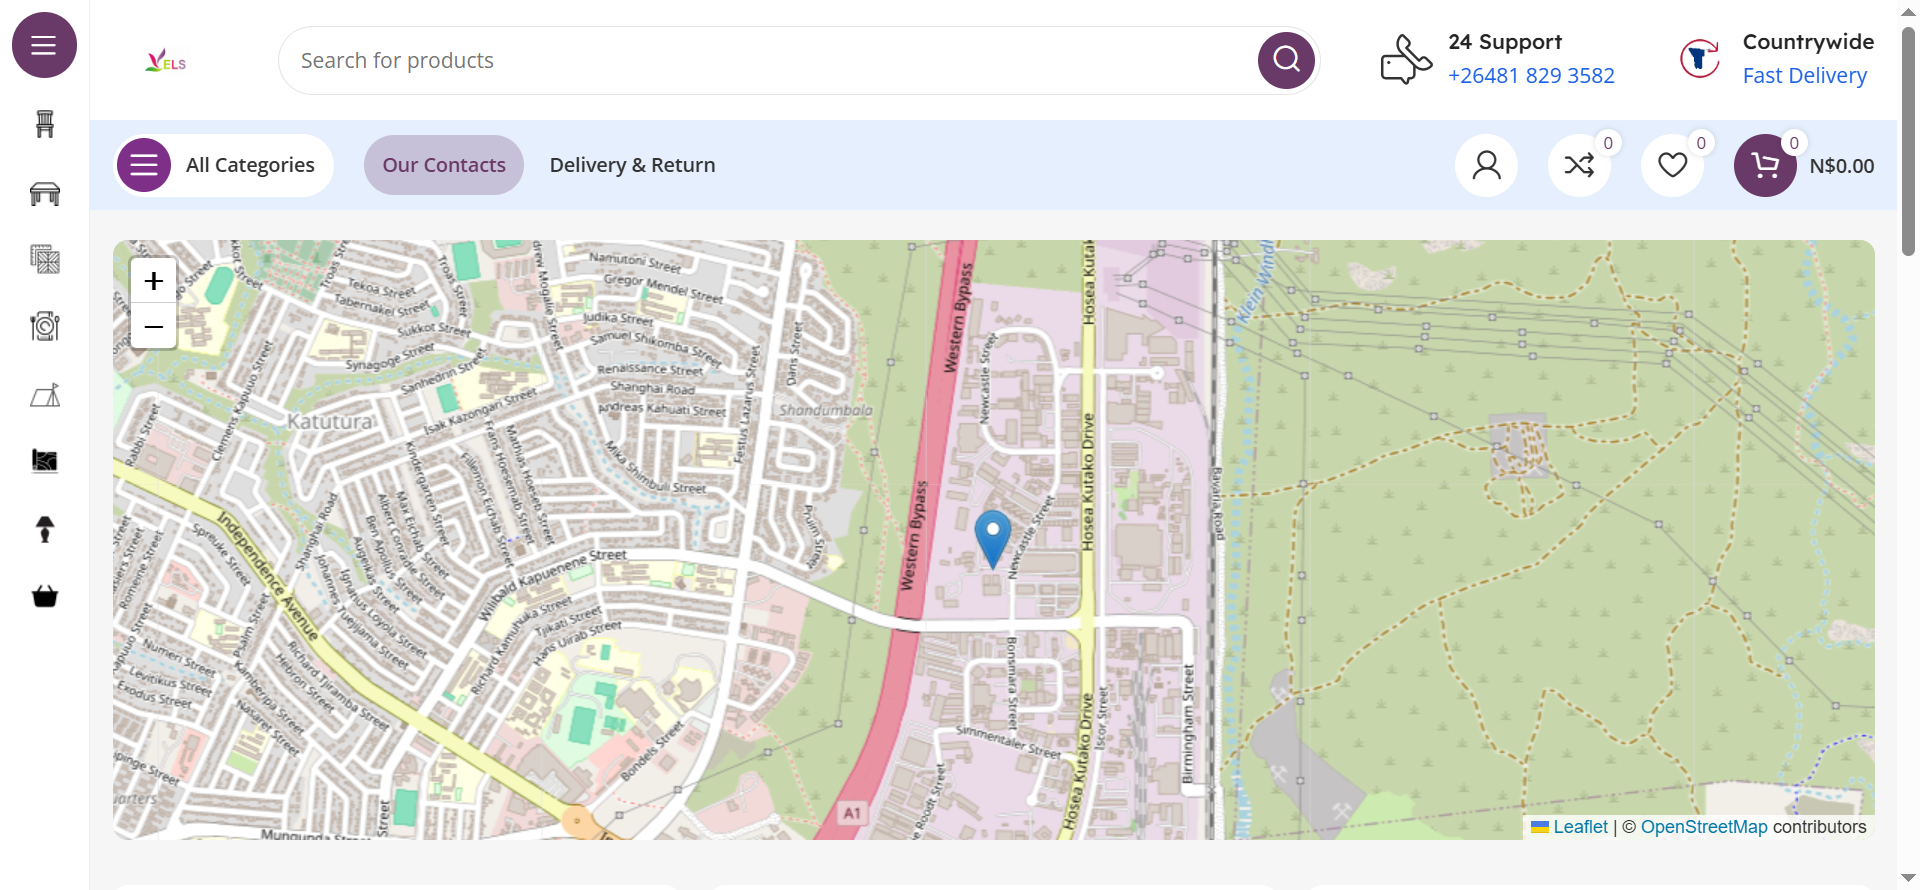The height and width of the screenshot is (890, 1920).
Task: Open the Our Contacts menu item
Action: point(444,165)
